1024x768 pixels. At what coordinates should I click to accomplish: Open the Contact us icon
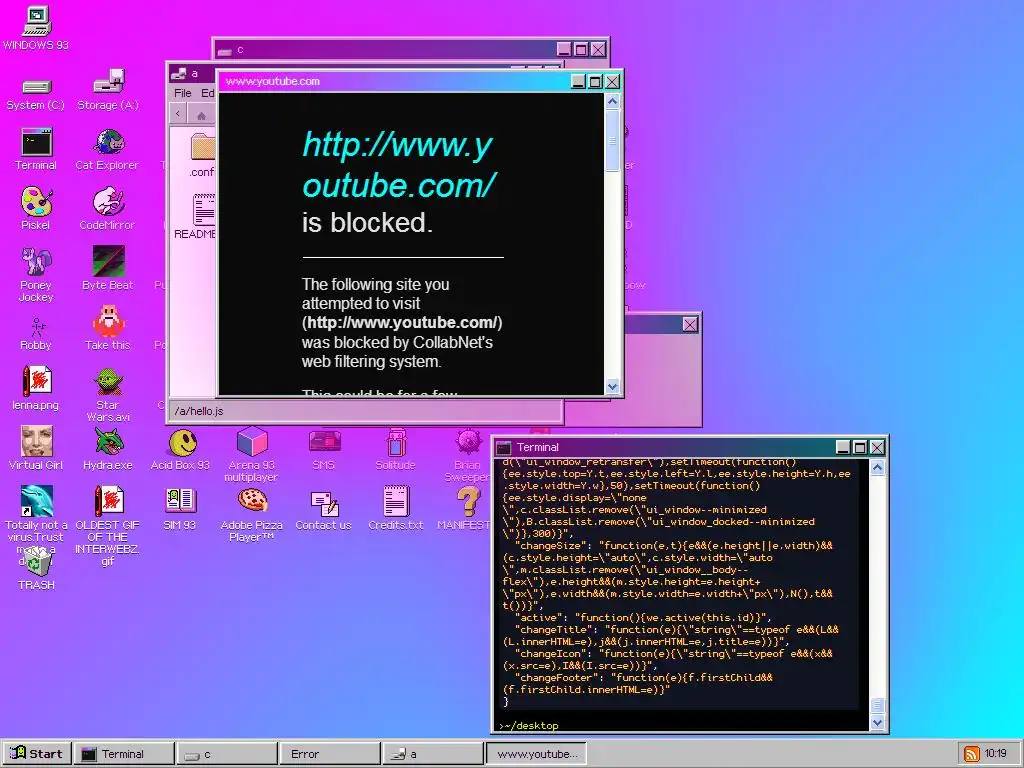point(324,510)
